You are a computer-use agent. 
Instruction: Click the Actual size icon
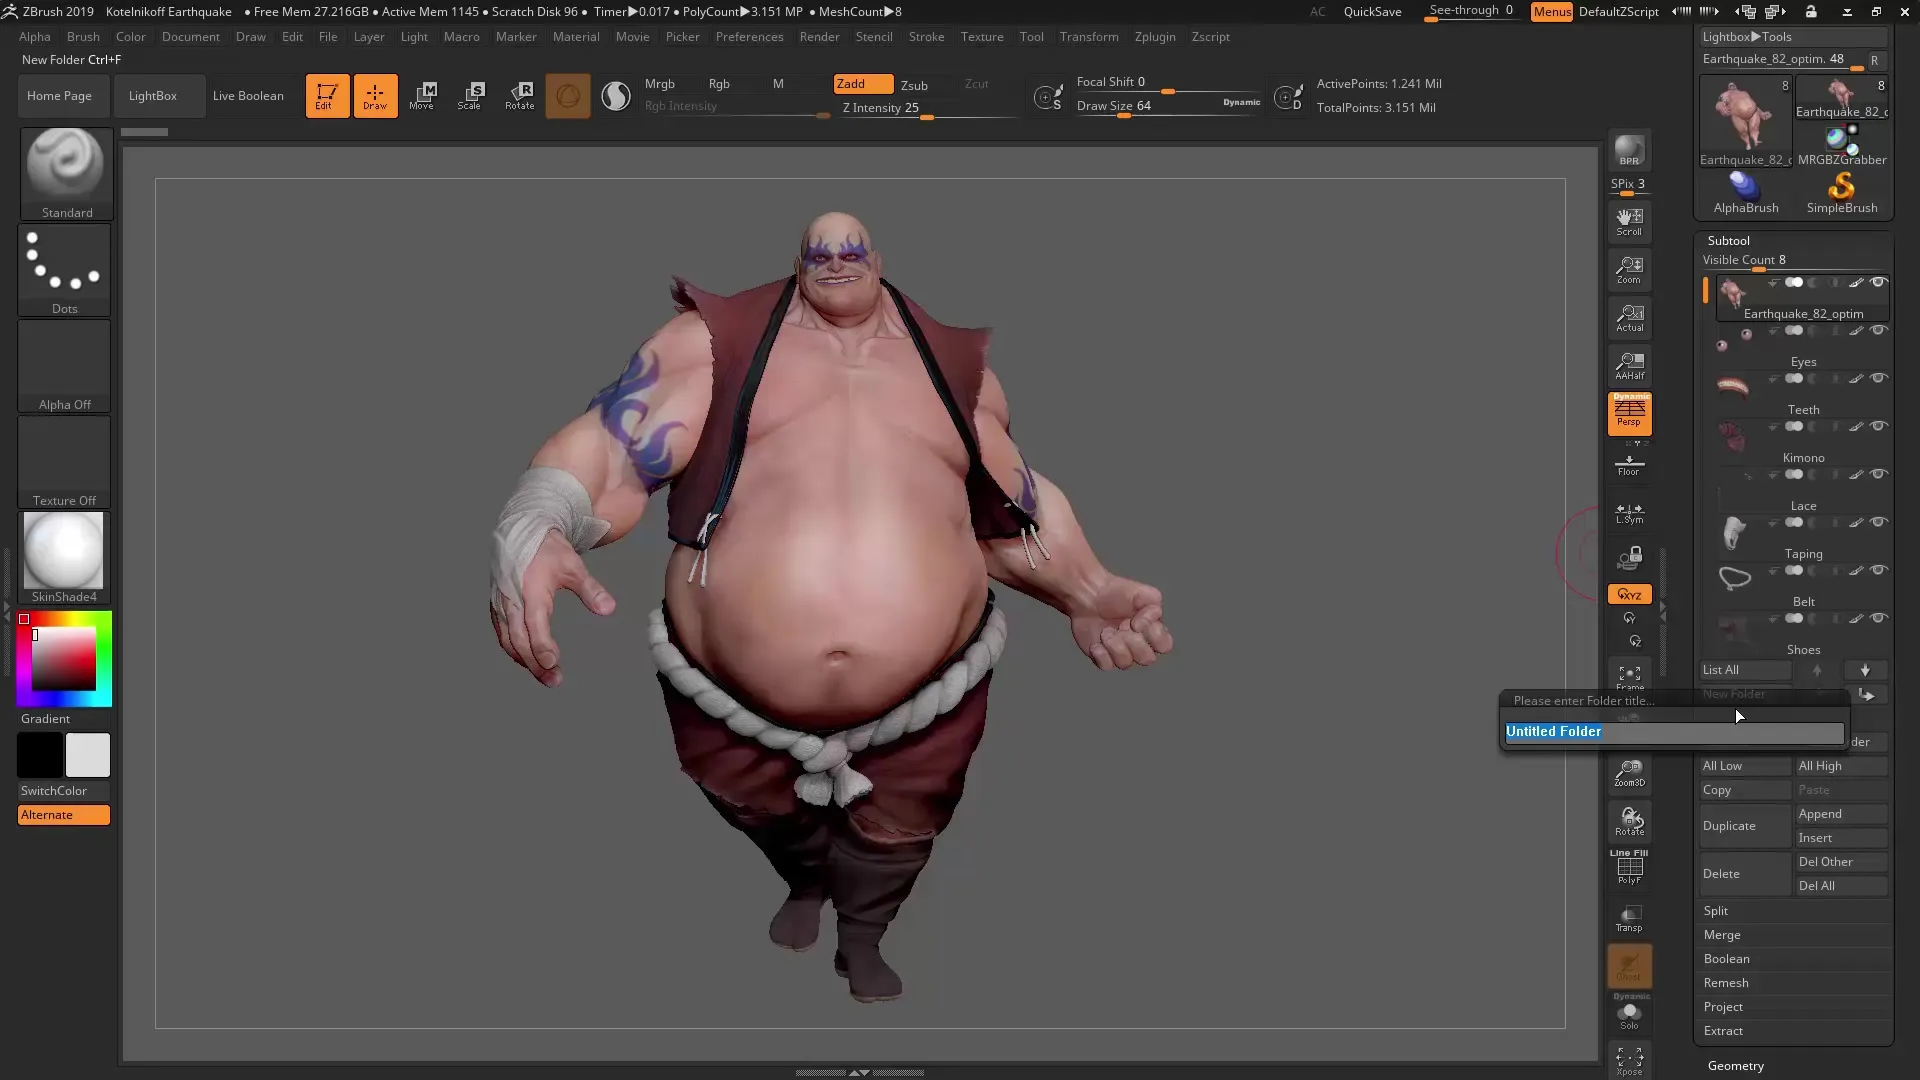pos(1629,318)
